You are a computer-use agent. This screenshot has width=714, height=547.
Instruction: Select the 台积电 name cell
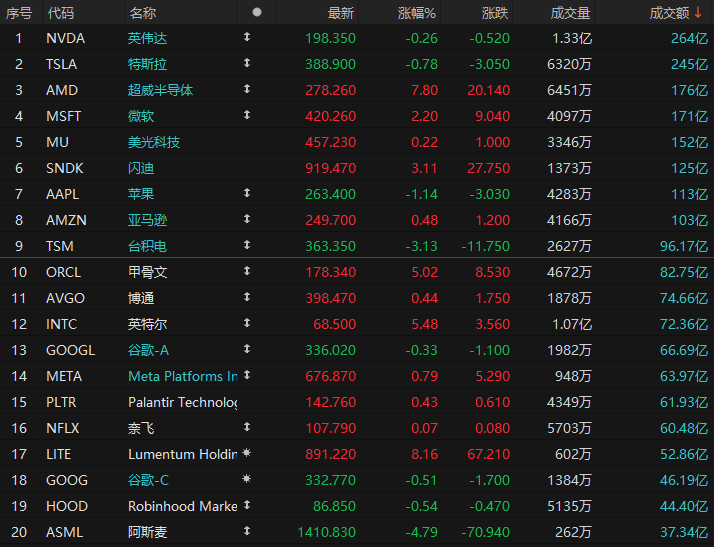(147, 246)
